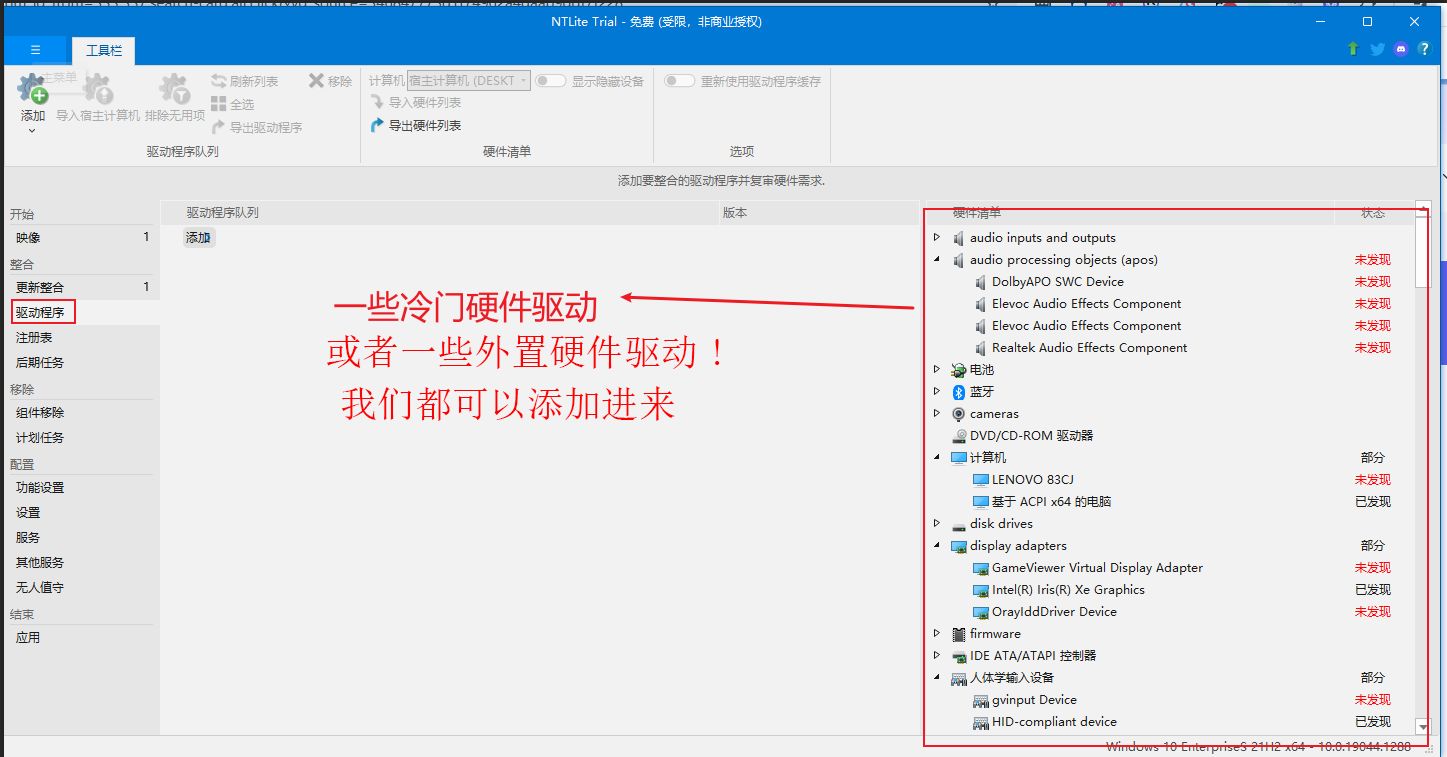
Task: Click the help question mark icon
Action: [x=1424, y=49]
